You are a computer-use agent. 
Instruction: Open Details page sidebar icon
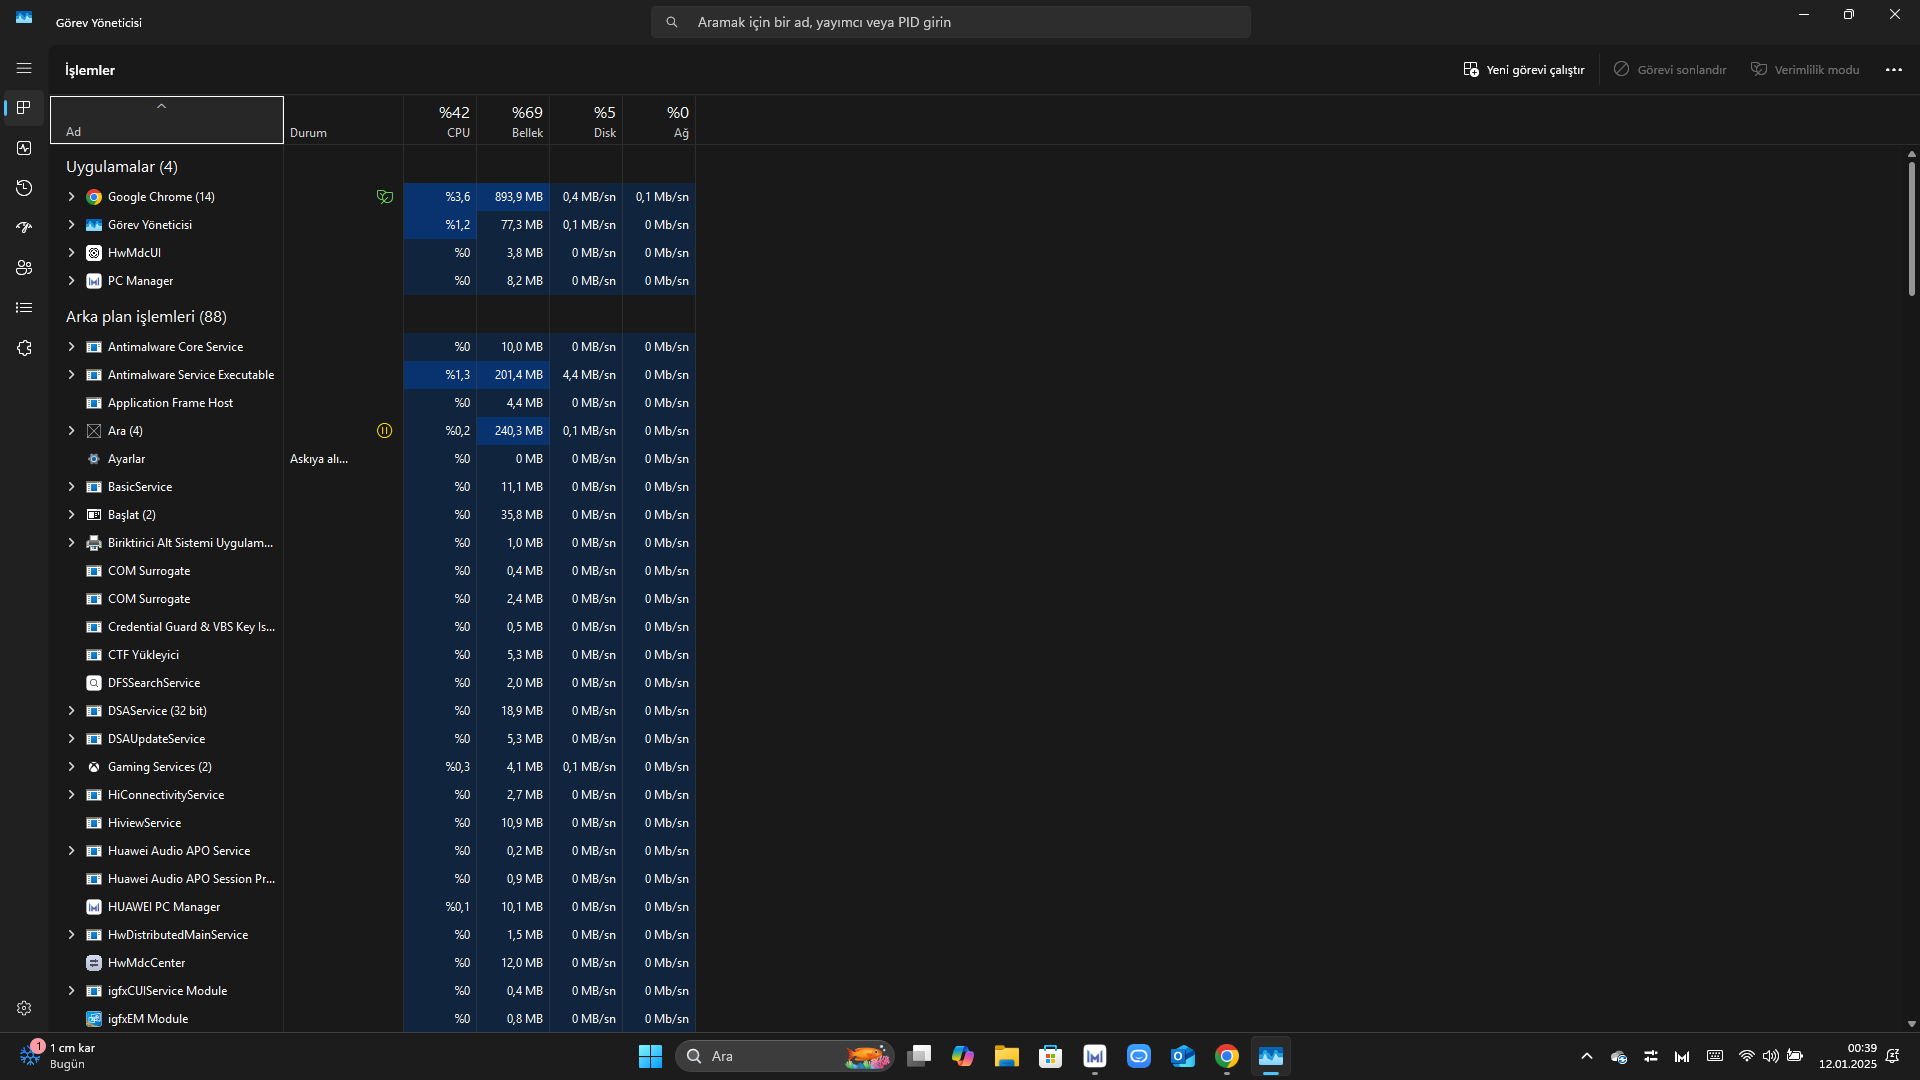pos(24,308)
